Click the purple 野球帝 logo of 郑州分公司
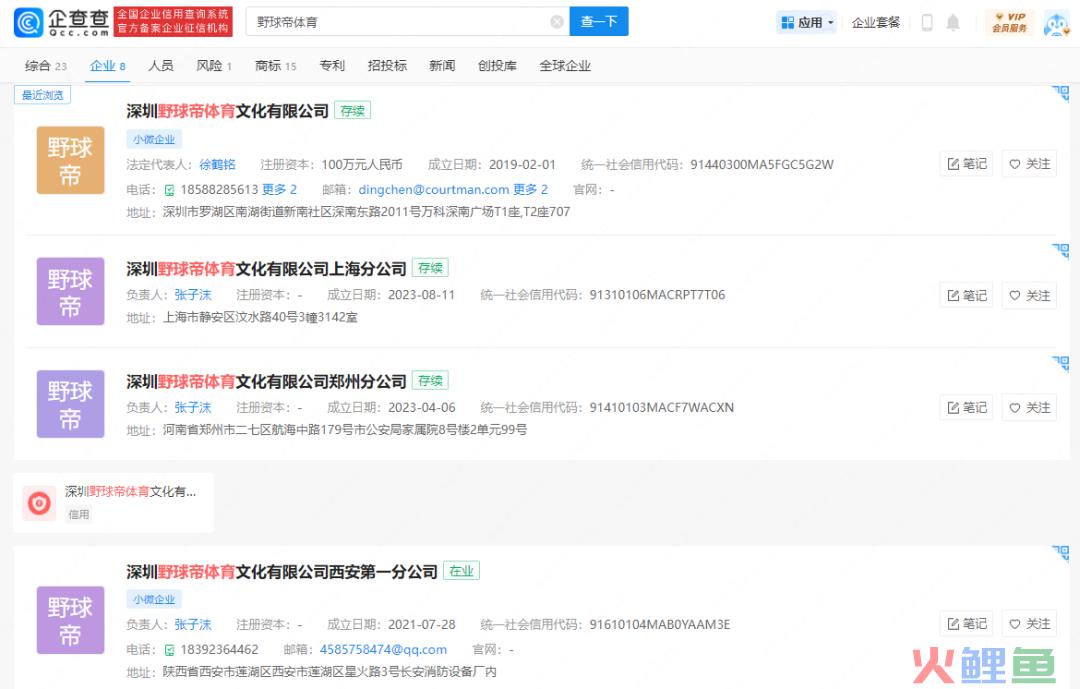Viewport: 1080px width, 689px height. [70, 404]
